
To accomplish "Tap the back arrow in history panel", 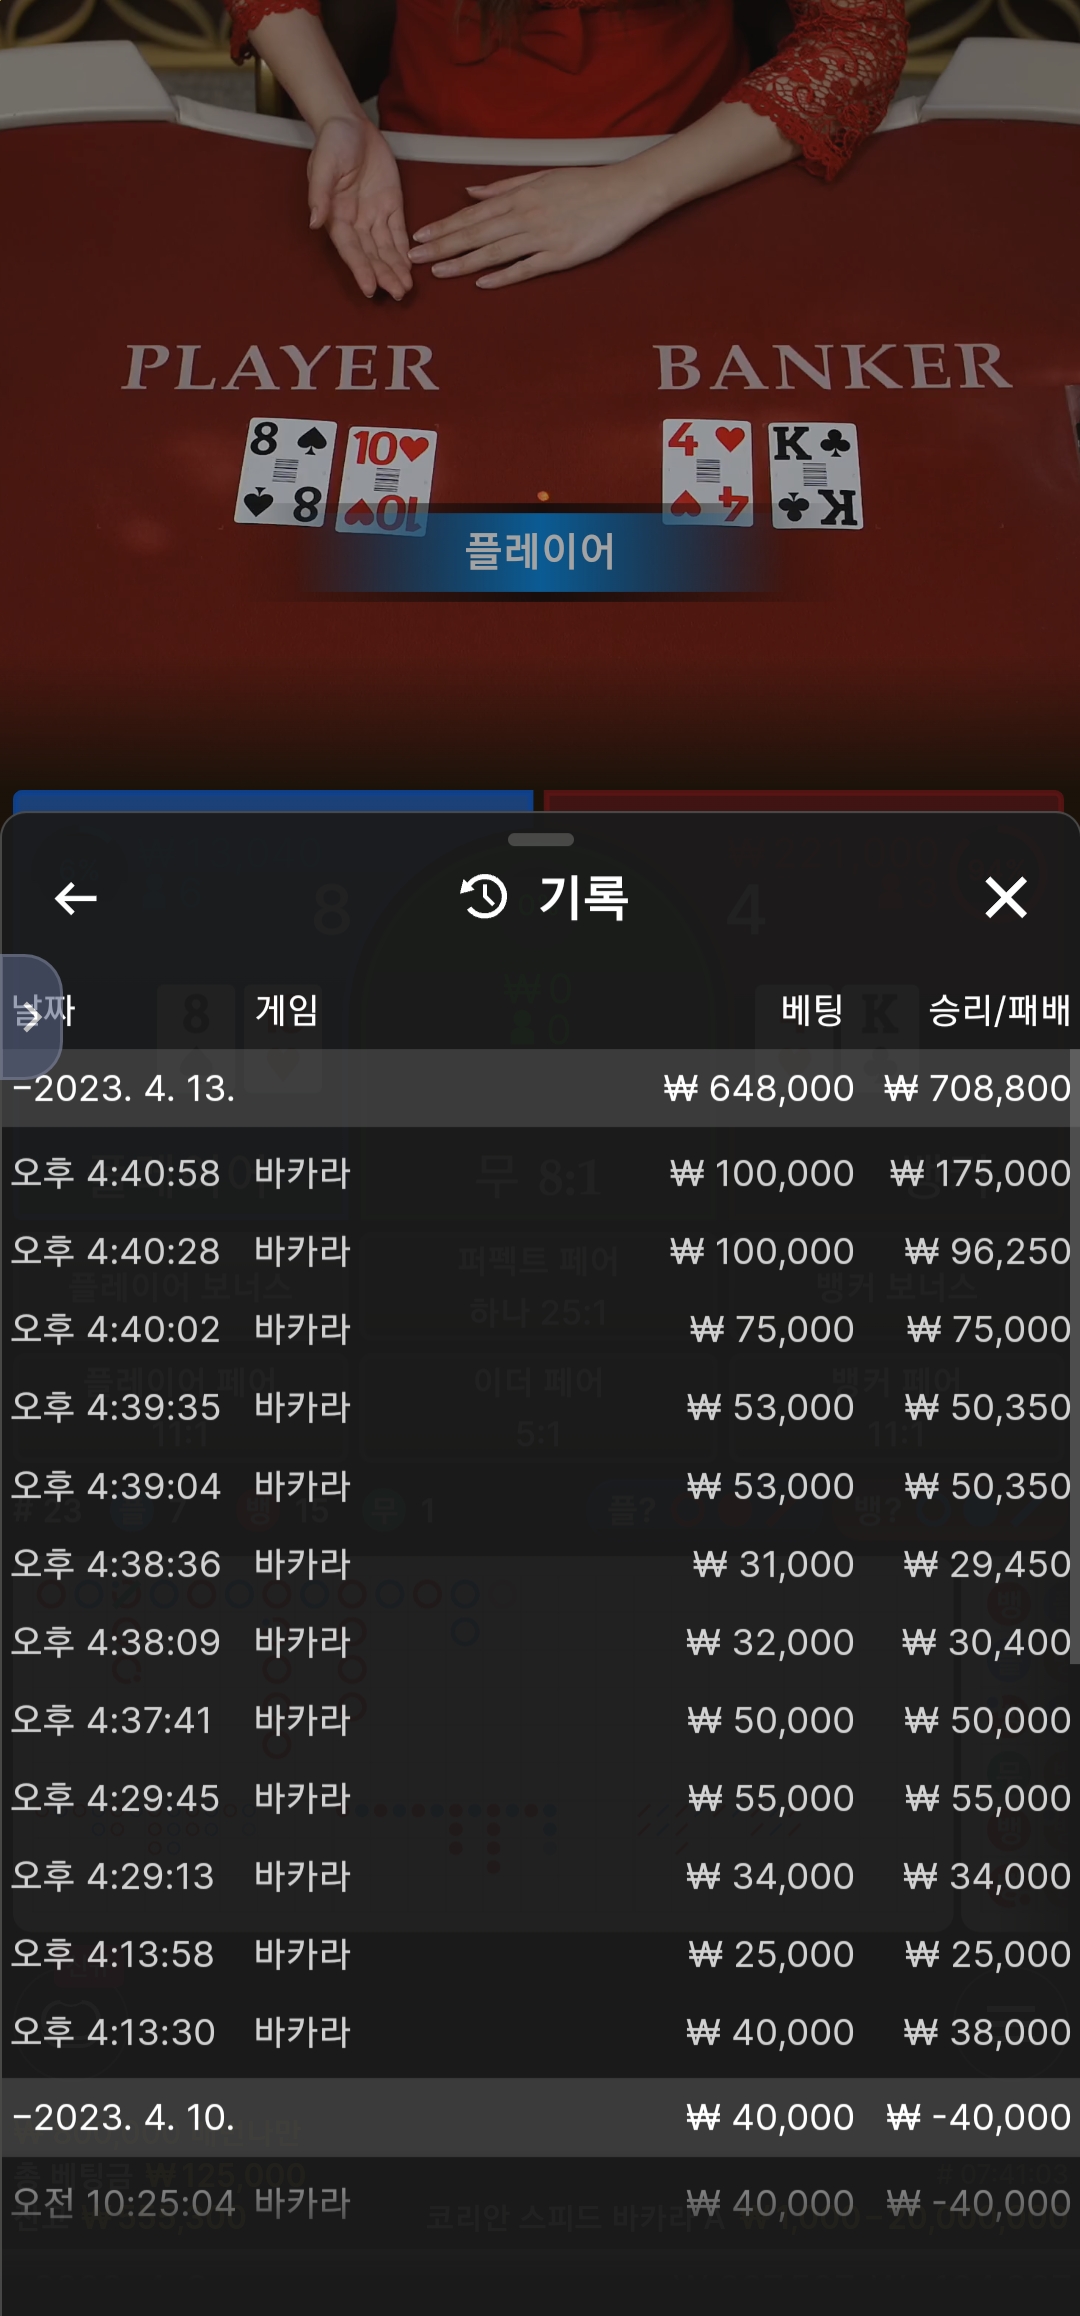I will (75, 898).
